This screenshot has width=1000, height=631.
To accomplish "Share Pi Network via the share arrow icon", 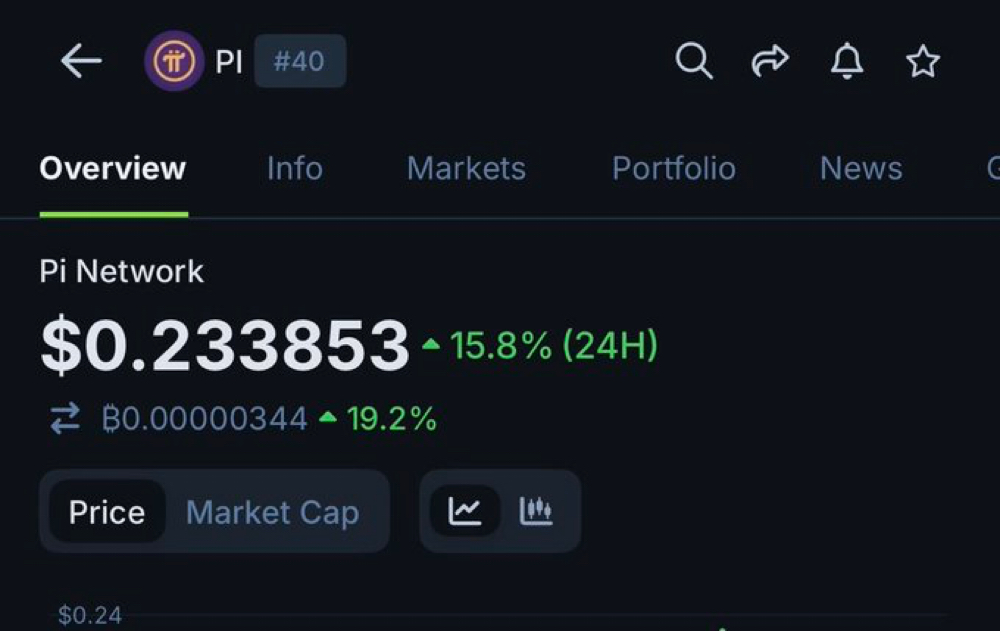I will 770,60.
